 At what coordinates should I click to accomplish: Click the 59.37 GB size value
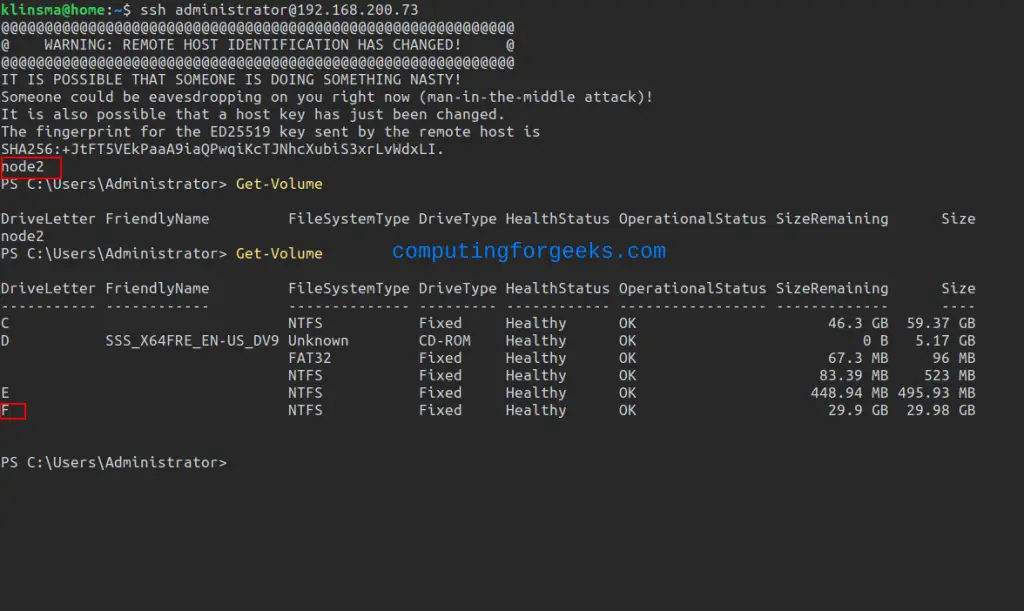pyautogui.click(x=940, y=323)
